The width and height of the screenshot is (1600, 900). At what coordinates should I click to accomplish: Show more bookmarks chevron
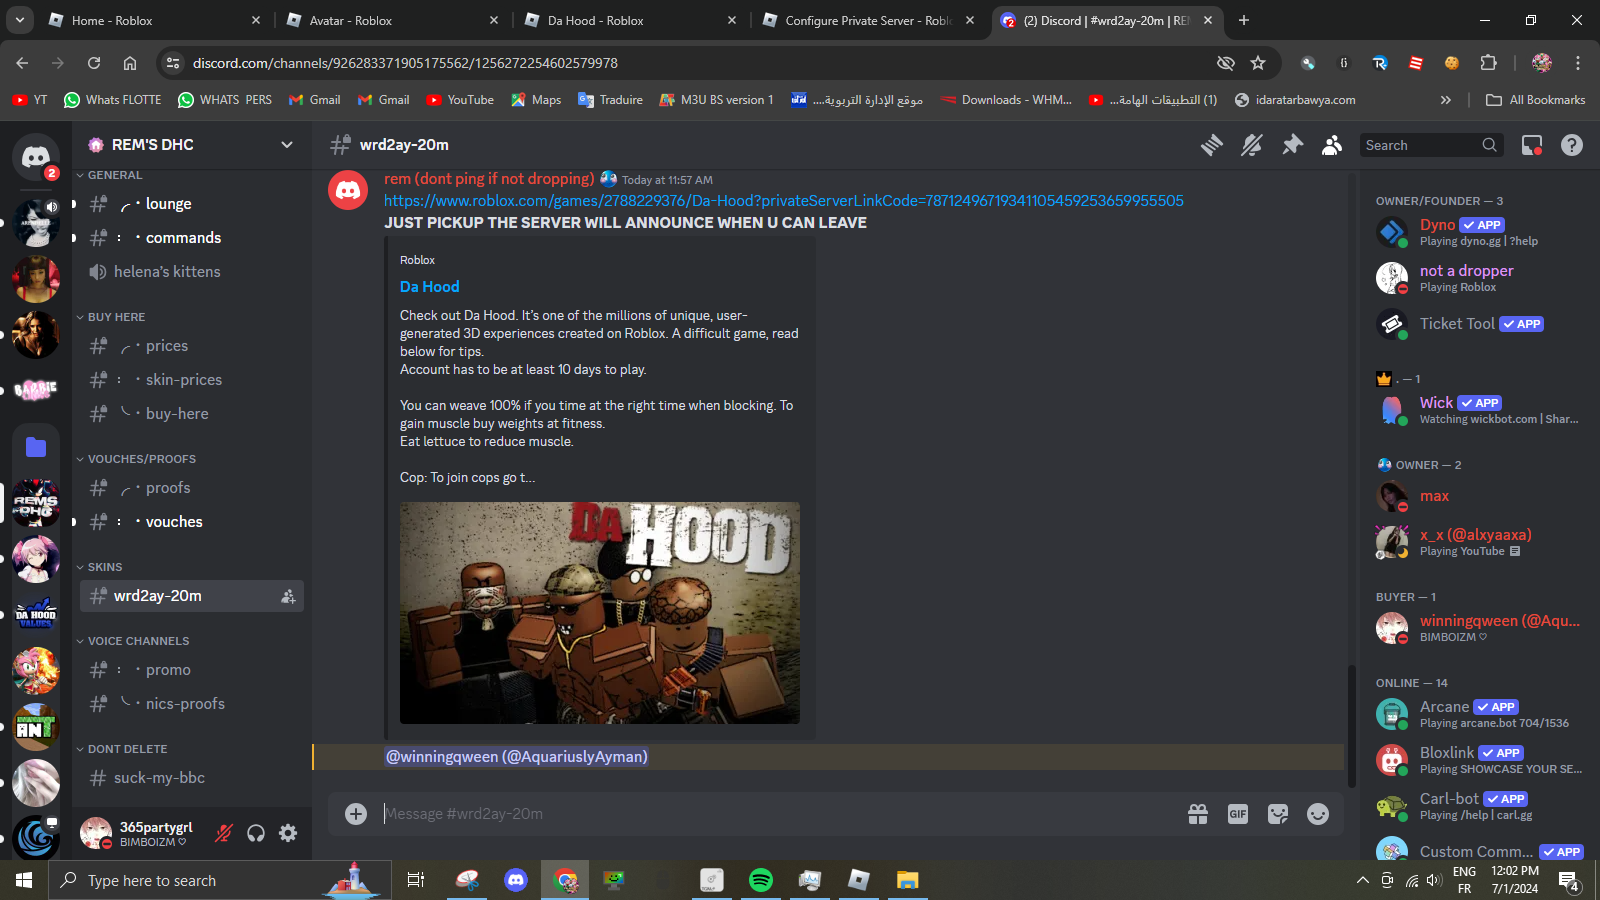pyautogui.click(x=1445, y=100)
